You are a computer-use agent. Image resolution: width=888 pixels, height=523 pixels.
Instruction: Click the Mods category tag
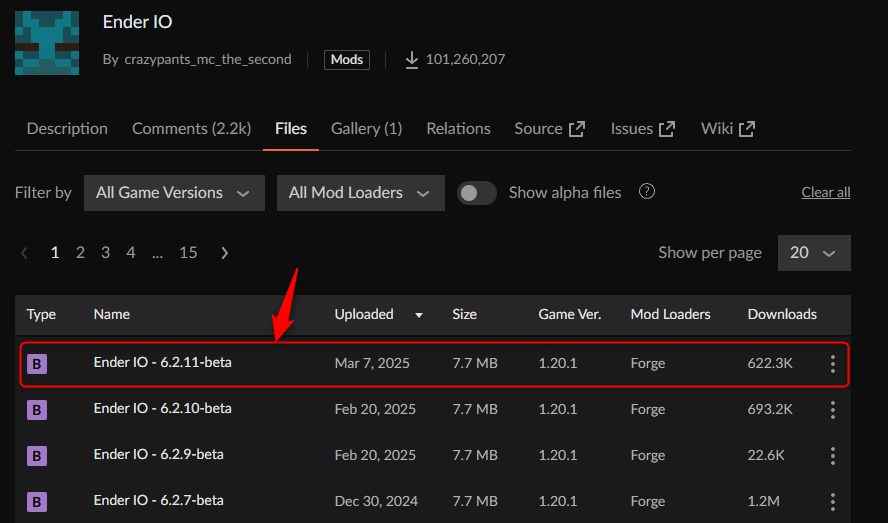pyautogui.click(x=347, y=59)
